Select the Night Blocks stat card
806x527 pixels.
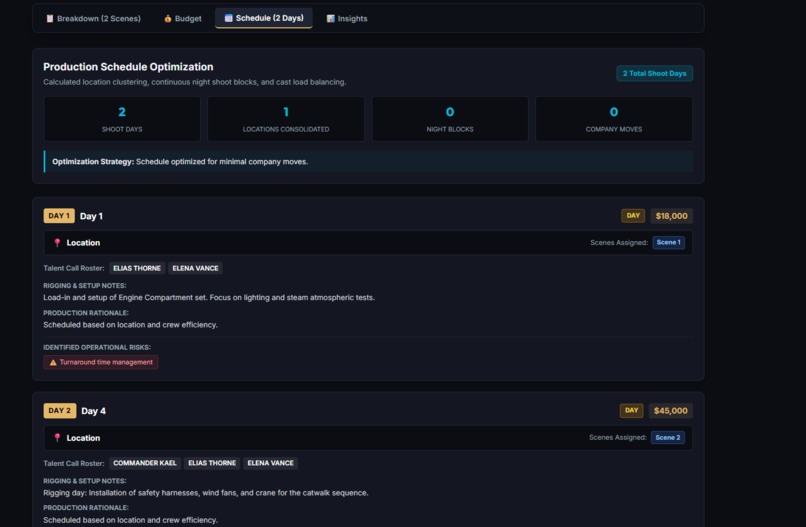(450, 119)
